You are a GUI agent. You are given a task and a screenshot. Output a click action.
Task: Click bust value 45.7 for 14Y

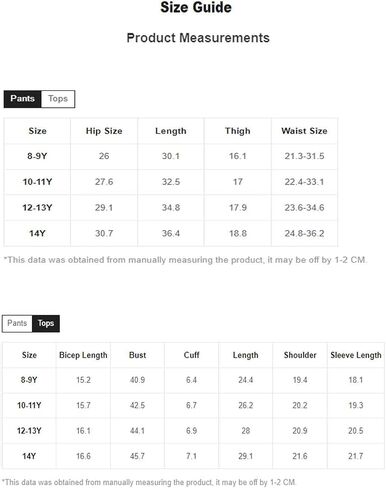tap(137, 456)
